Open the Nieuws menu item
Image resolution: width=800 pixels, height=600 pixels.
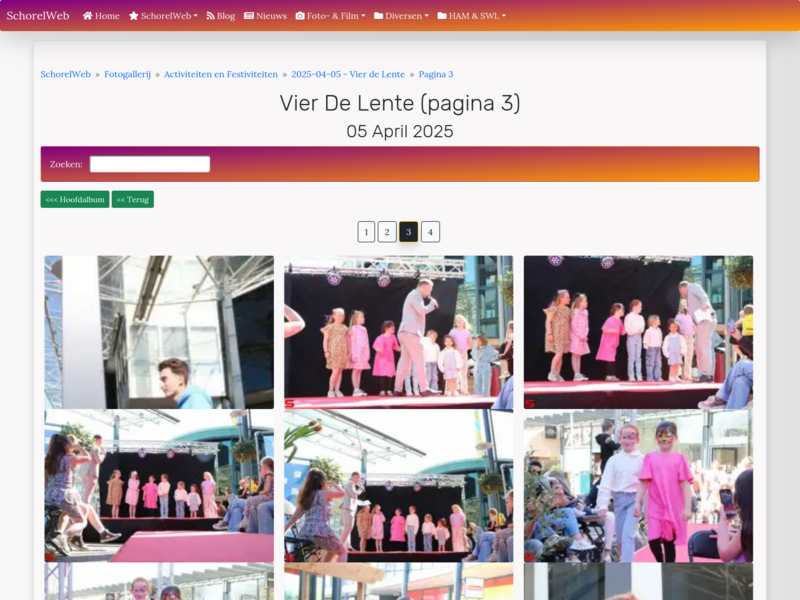click(x=265, y=16)
